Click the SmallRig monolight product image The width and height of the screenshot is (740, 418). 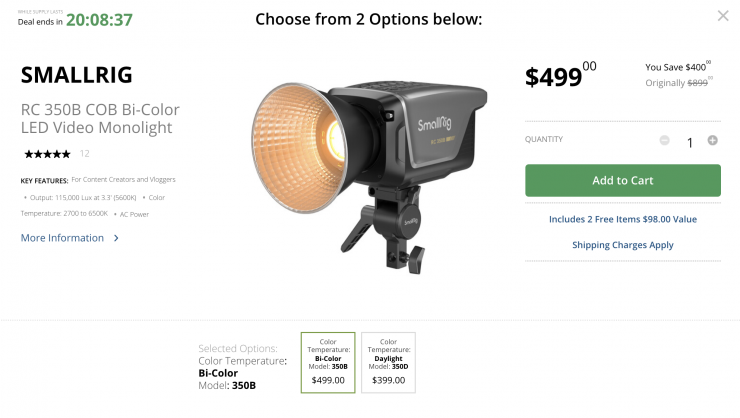pyautogui.click(x=345, y=170)
